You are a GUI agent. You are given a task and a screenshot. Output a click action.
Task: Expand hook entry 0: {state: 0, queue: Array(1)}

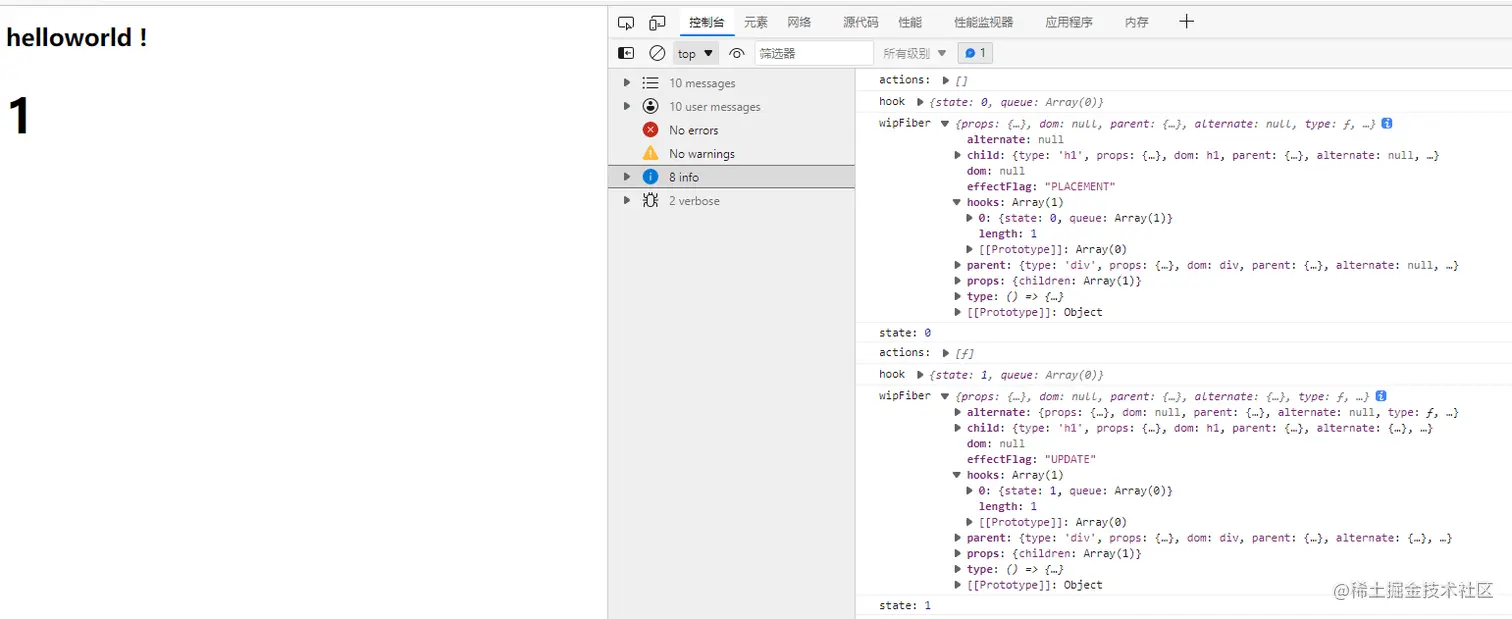[970, 218]
